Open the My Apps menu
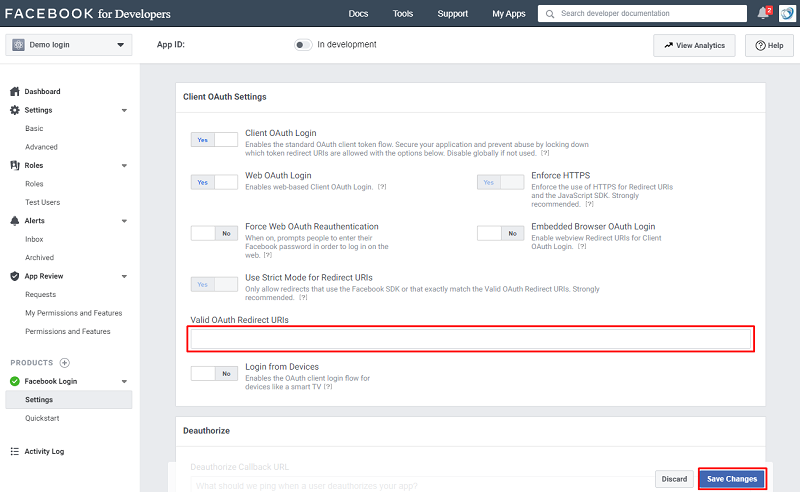The image size is (800, 492). point(509,14)
